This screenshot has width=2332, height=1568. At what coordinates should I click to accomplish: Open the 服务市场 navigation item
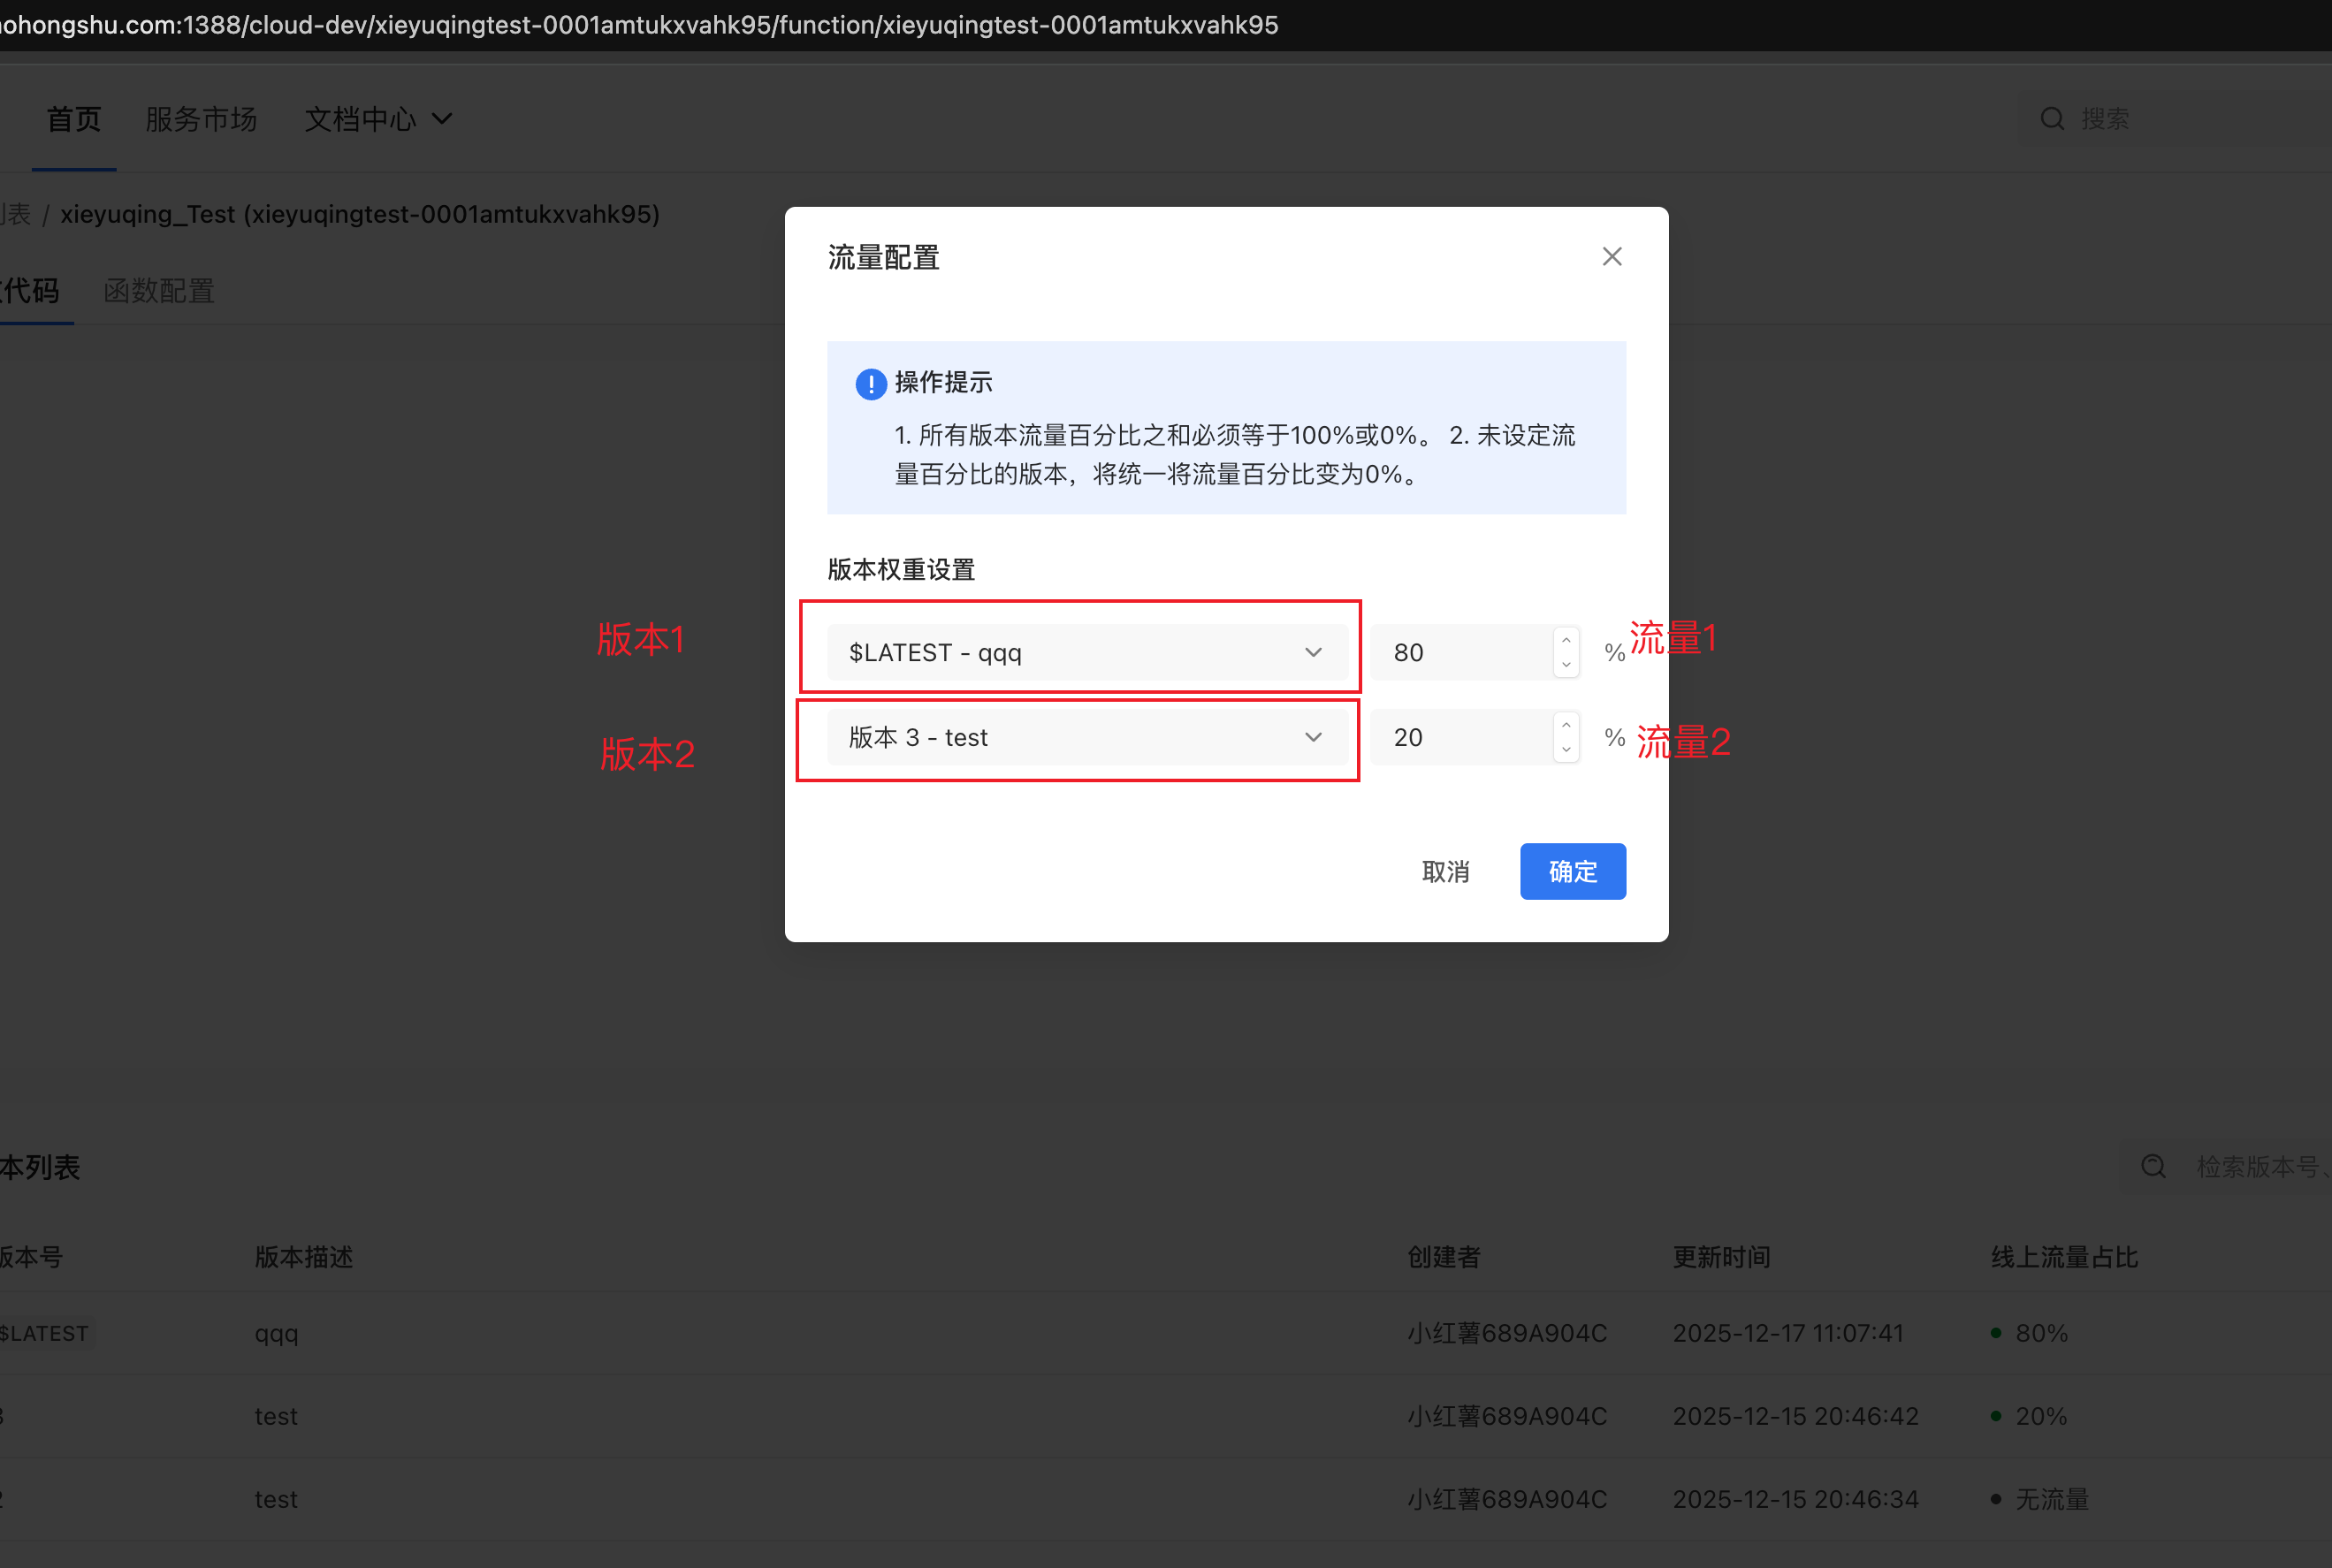[x=201, y=119]
